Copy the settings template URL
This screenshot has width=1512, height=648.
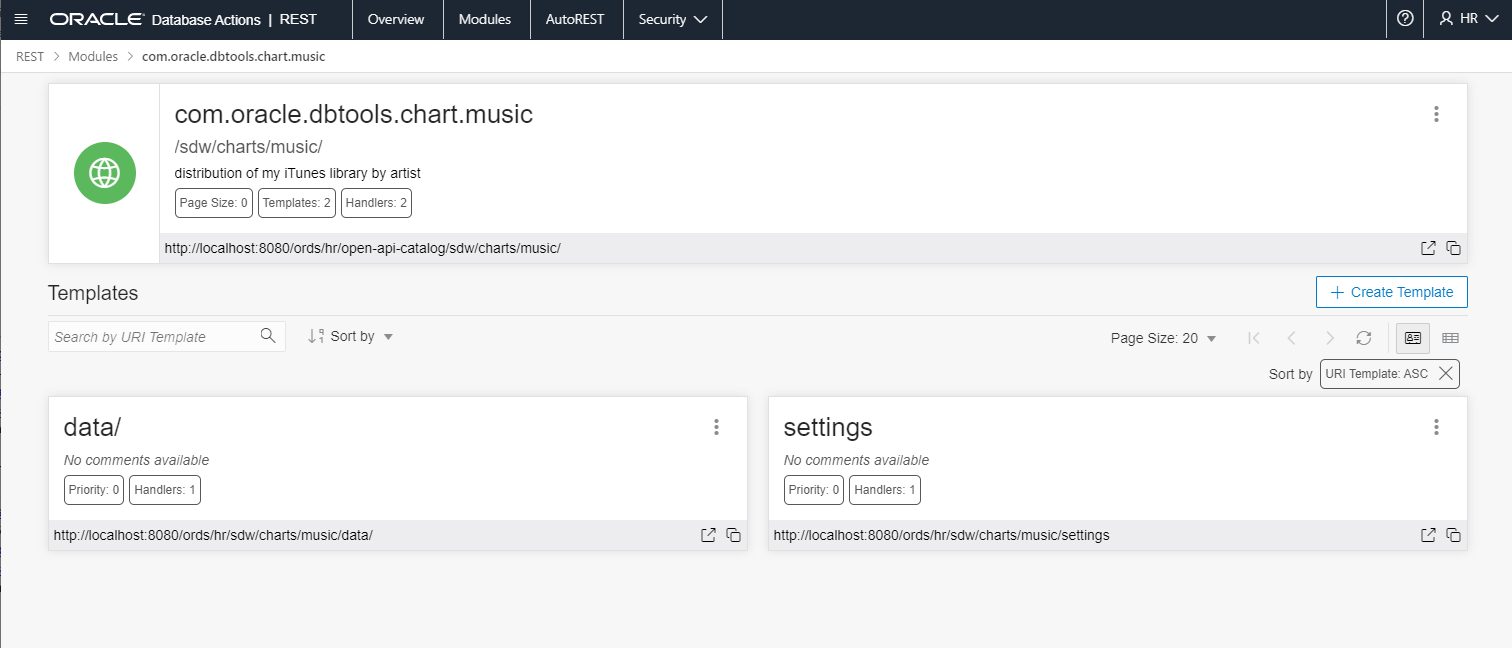(1453, 535)
